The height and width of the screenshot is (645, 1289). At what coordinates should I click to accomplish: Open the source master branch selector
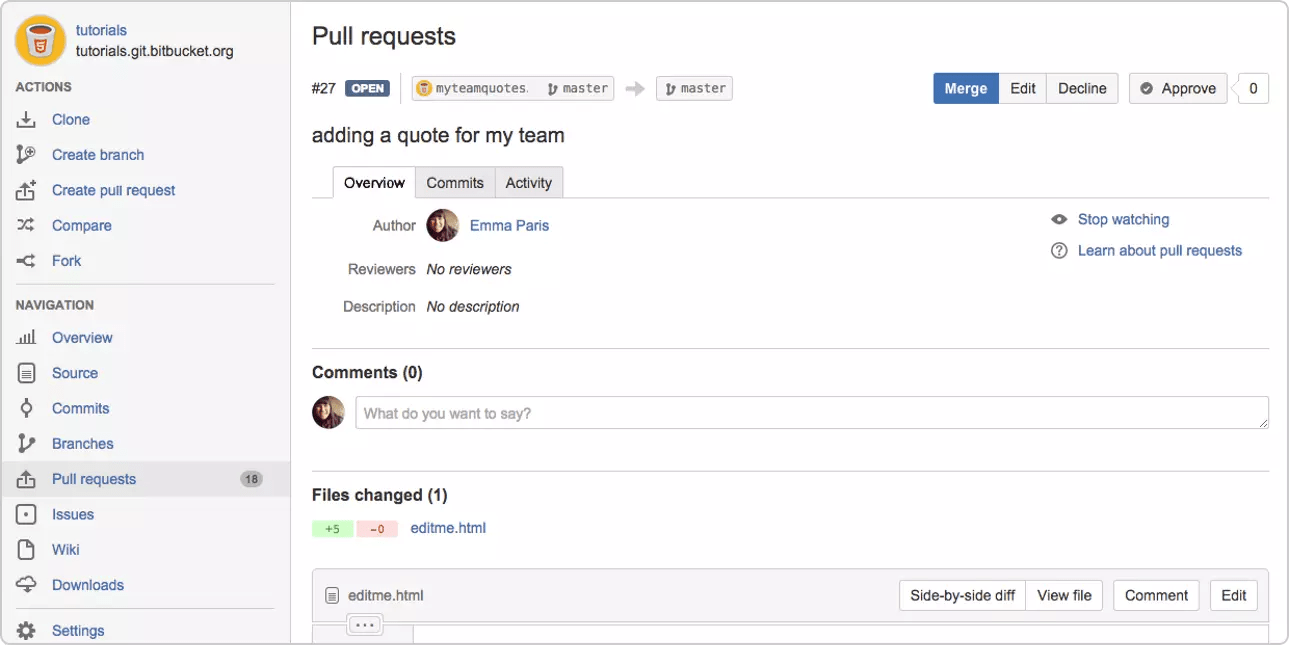pos(577,88)
